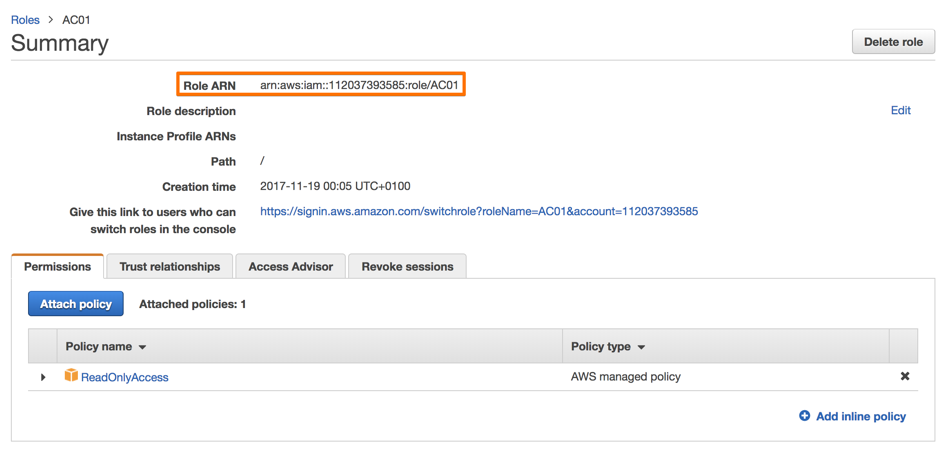Image resolution: width=943 pixels, height=450 pixels.
Task: Open the Policy type sort dropdown arrow
Action: pyautogui.click(x=641, y=347)
